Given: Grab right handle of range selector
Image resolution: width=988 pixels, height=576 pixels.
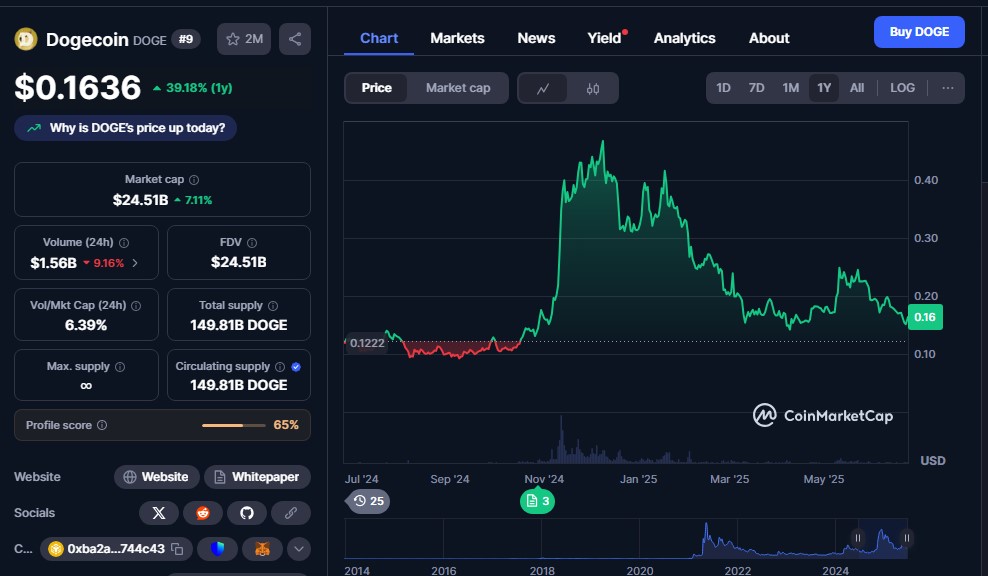Looking at the screenshot, I should [x=907, y=538].
